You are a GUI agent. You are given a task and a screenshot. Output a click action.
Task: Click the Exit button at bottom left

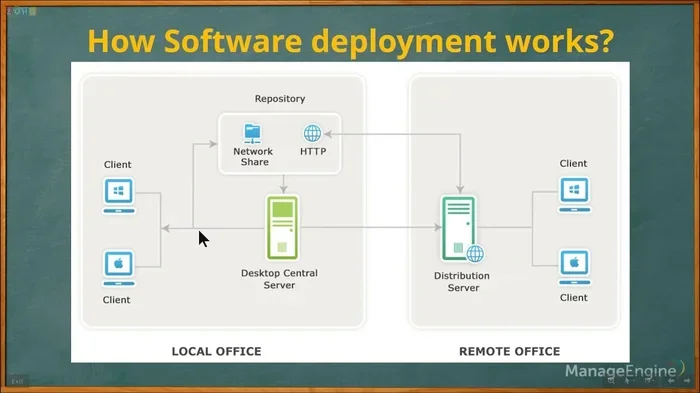tap(17, 381)
